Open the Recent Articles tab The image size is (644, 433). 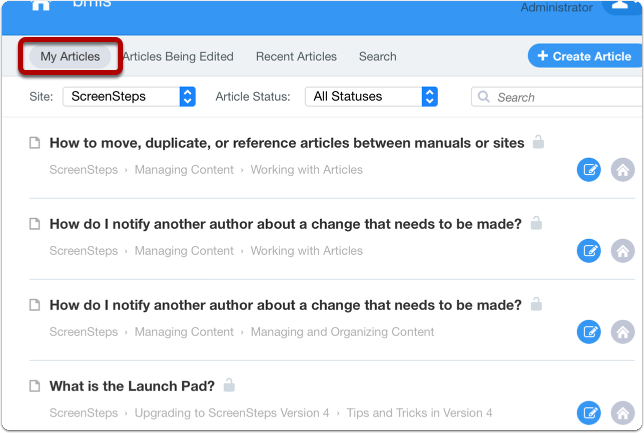tap(296, 56)
